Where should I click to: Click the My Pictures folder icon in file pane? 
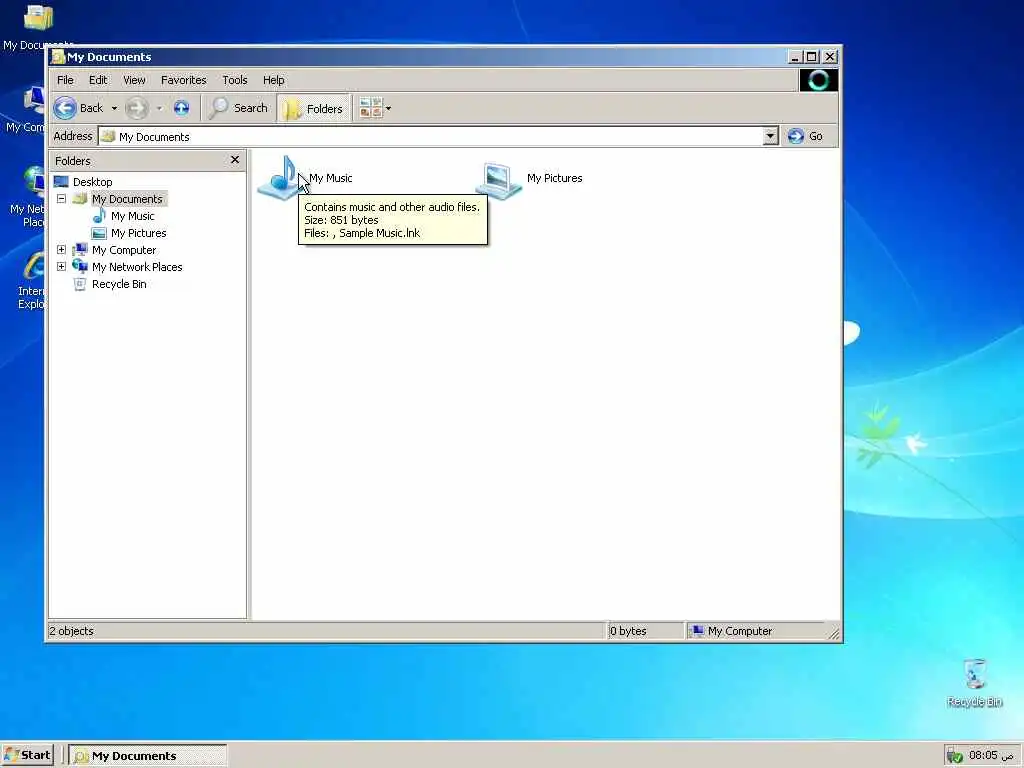pos(499,179)
